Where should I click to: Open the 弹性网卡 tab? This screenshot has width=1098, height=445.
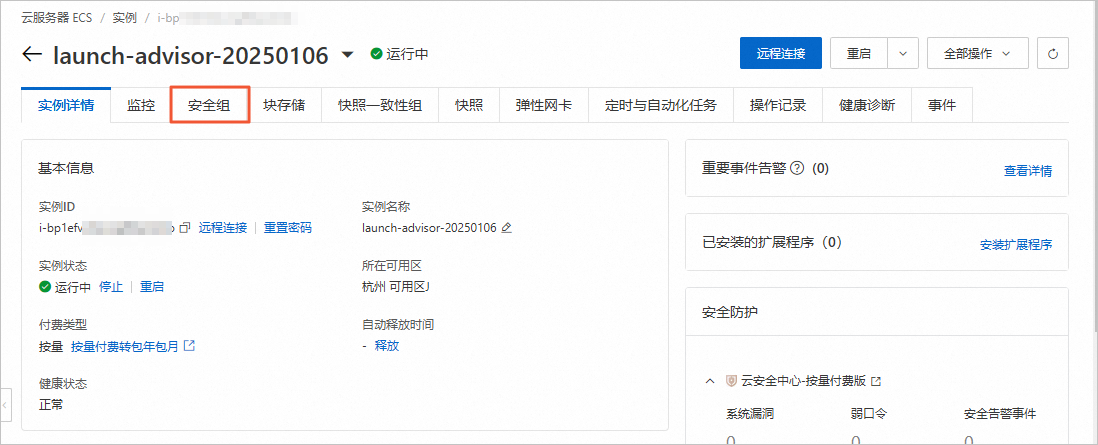coord(543,106)
